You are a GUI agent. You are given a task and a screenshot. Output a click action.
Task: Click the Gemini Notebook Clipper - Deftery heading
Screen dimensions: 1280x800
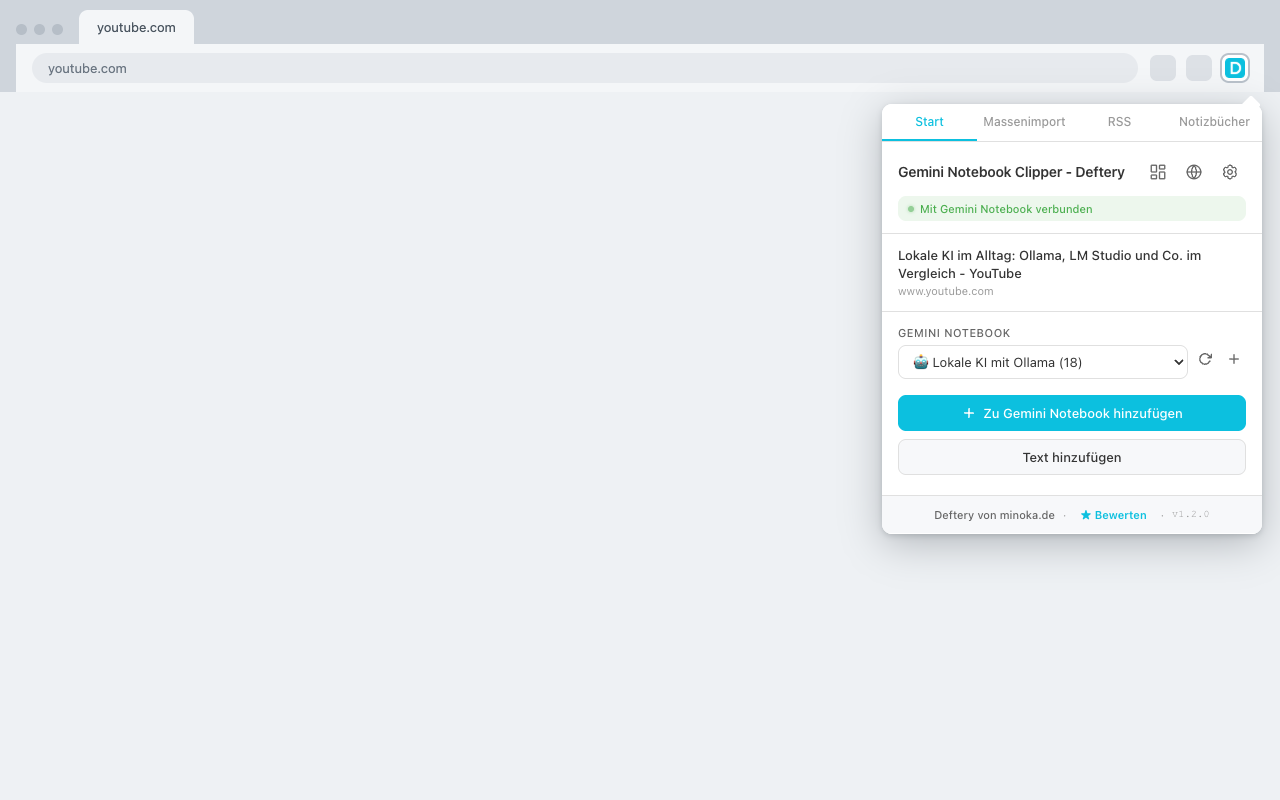click(1011, 172)
